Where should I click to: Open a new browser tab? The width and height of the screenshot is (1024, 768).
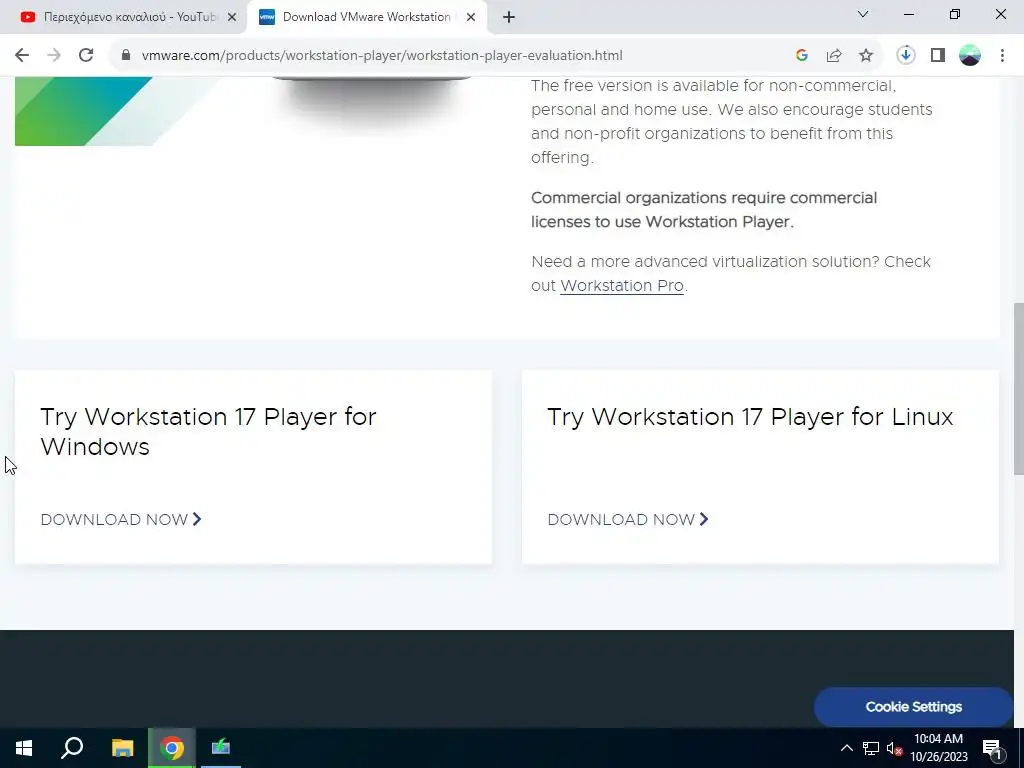[x=509, y=18]
